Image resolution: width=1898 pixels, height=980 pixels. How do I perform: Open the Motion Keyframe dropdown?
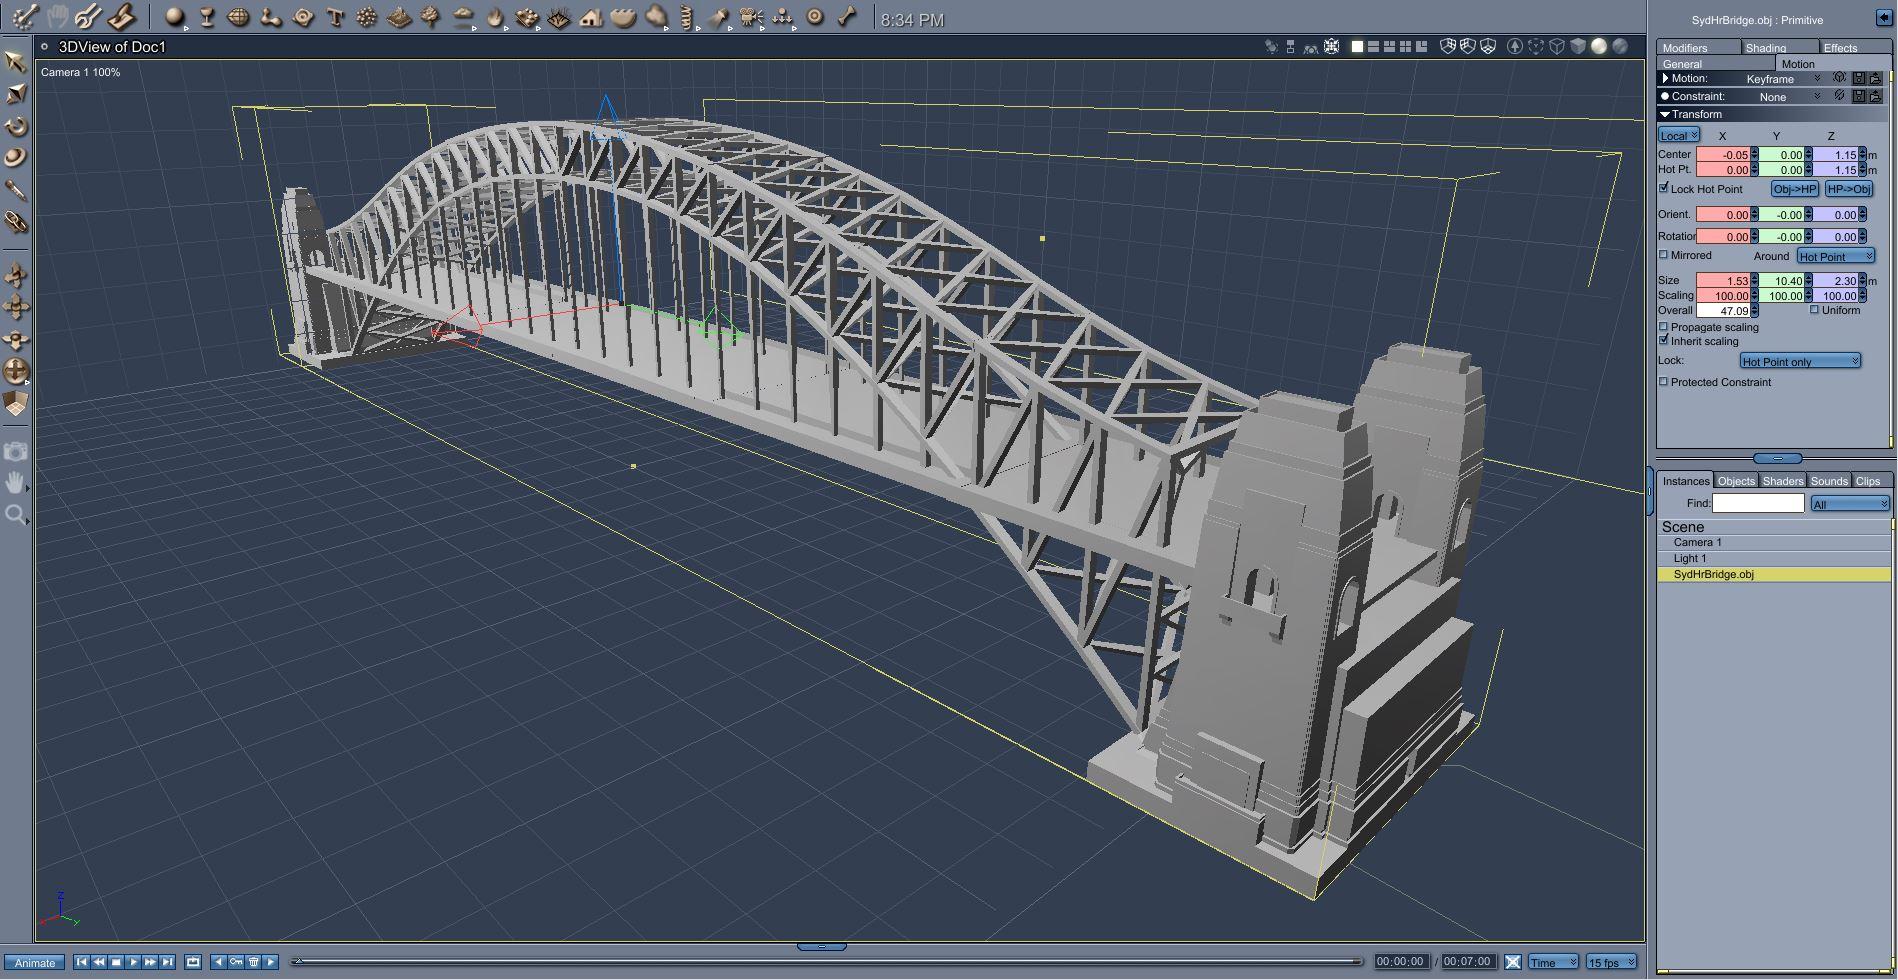(1783, 79)
